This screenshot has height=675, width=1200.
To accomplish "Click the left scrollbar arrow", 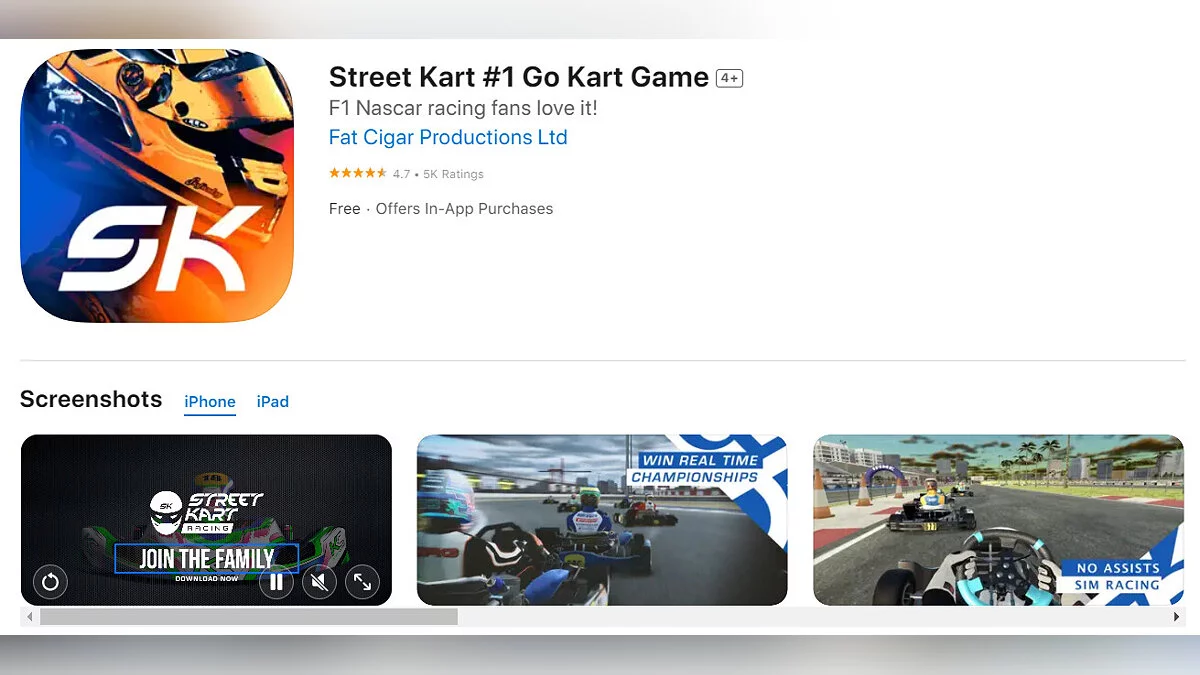I will [x=29, y=617].
